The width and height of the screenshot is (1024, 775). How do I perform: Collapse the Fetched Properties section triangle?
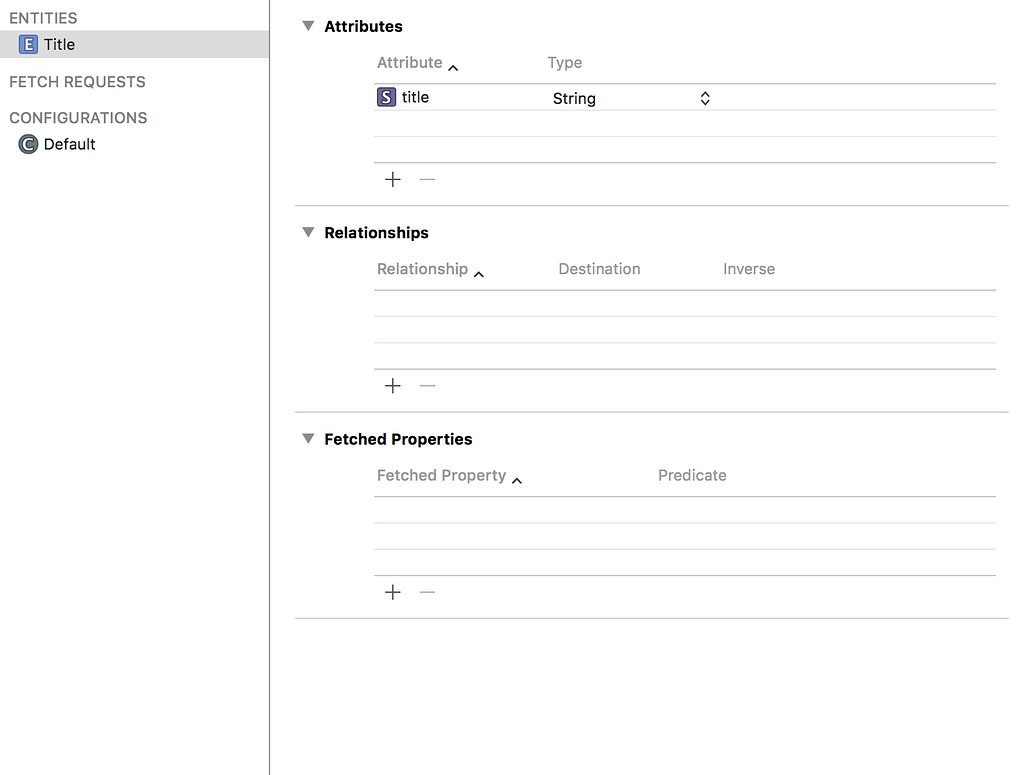[x=308, y=439]
